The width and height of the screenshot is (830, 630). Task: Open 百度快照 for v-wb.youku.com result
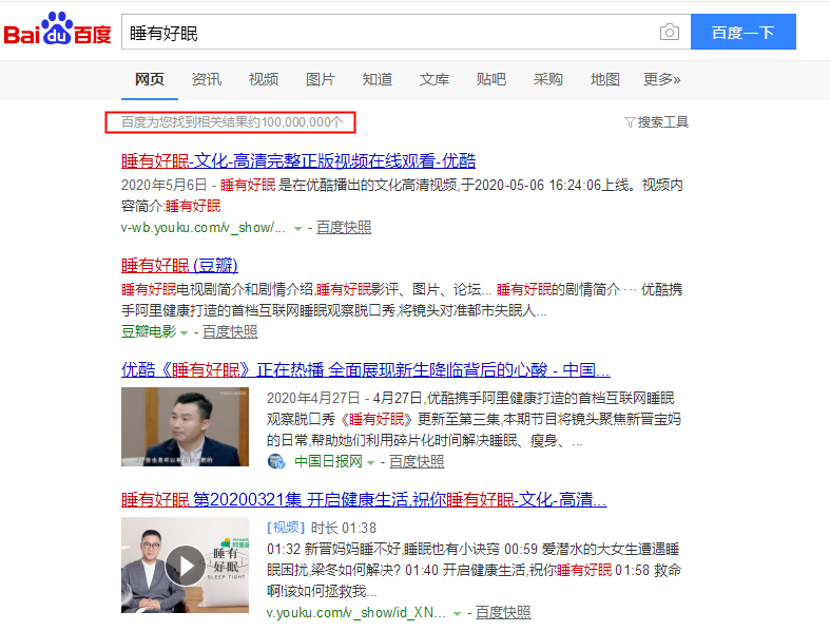point(344,228)
